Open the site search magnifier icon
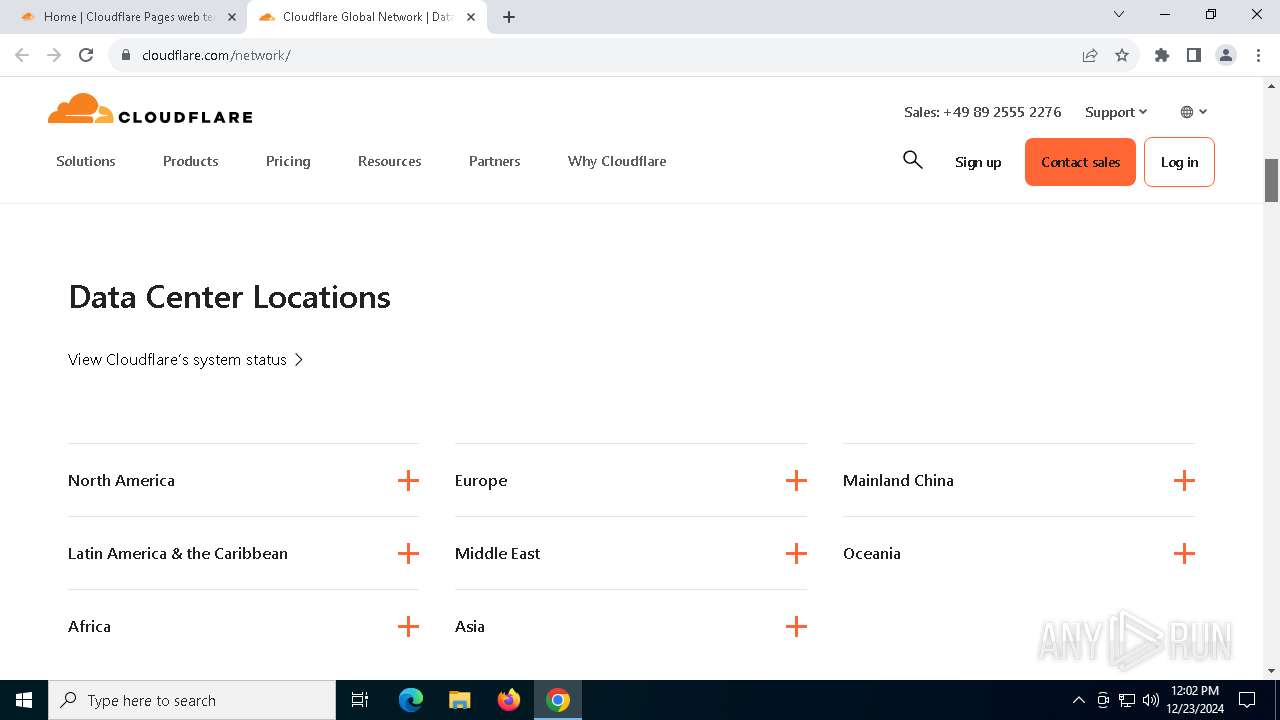1280x720 pixels. (912, 160)
